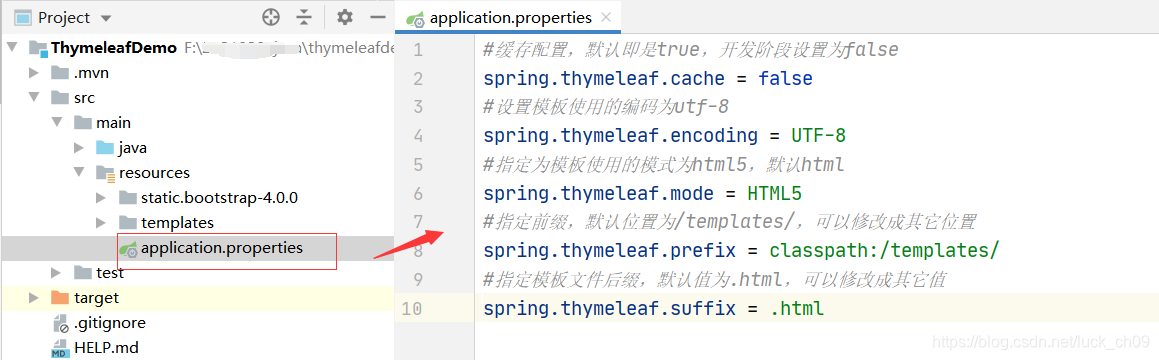Close the application.properties tab
This screenshot has width=1159, height=360.
point(606,18)
